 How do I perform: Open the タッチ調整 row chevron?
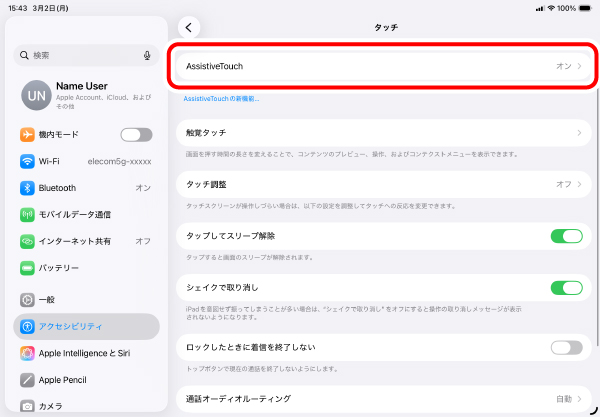pyautogui.click(x=580, y=184)
